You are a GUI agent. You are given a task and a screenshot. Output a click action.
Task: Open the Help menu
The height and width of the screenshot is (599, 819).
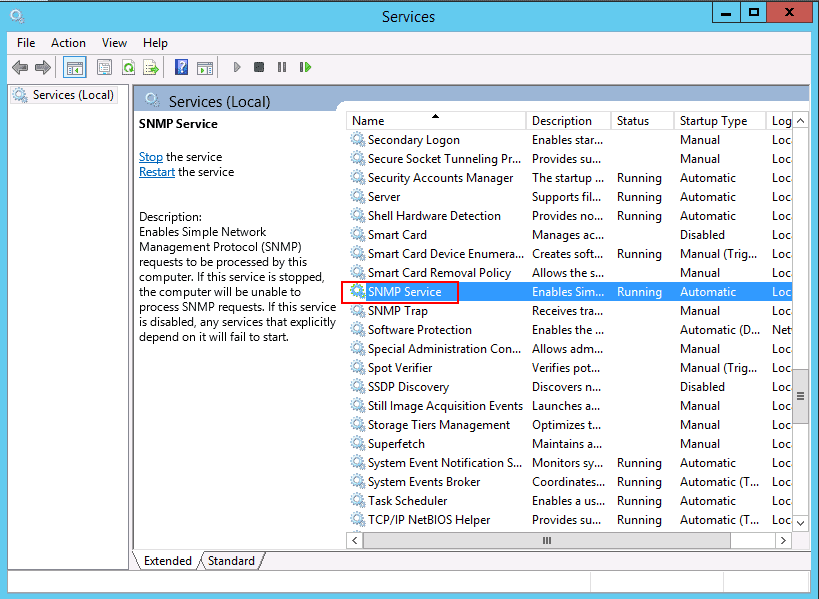(155, 43)
